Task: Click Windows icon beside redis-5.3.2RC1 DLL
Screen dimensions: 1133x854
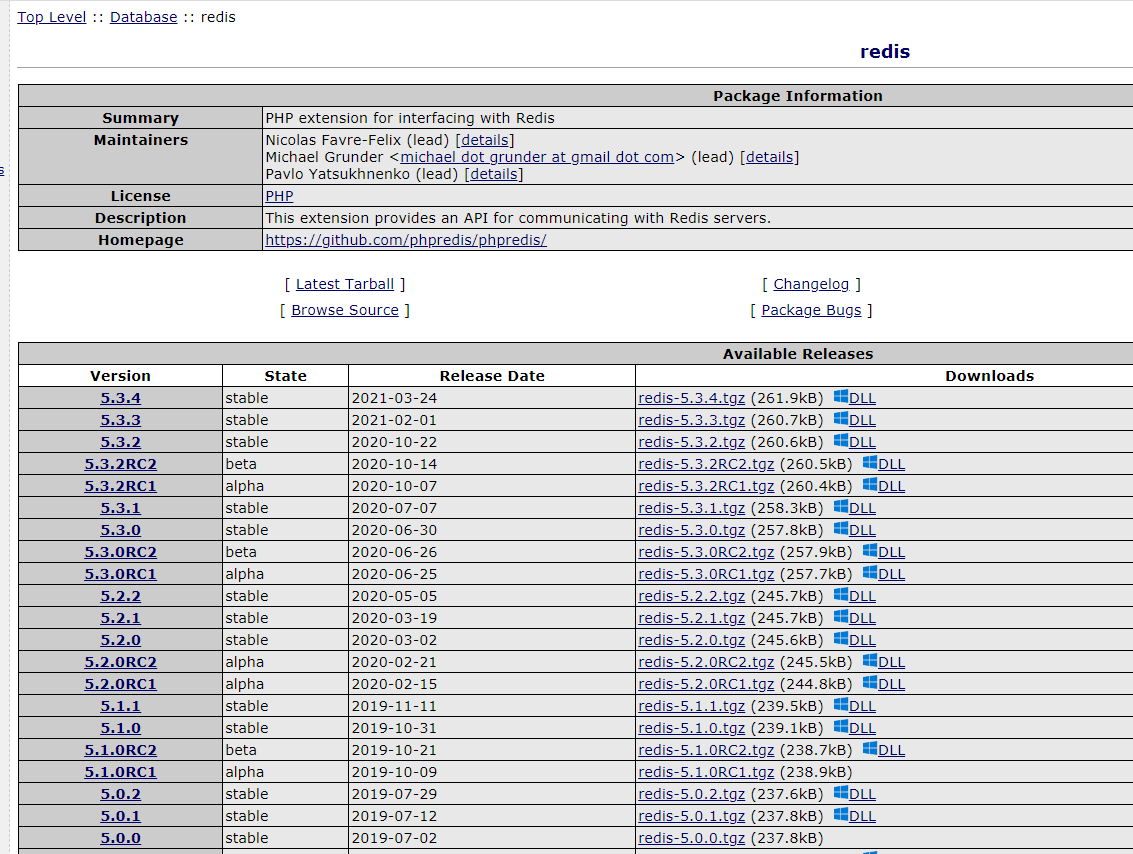Action: (x=869, y=485)
